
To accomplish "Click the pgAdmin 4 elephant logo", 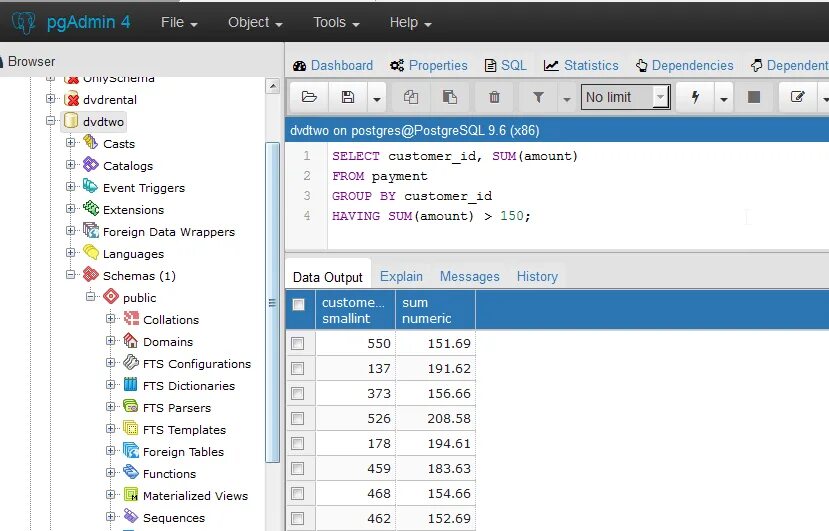I will (x=23, y=22).
